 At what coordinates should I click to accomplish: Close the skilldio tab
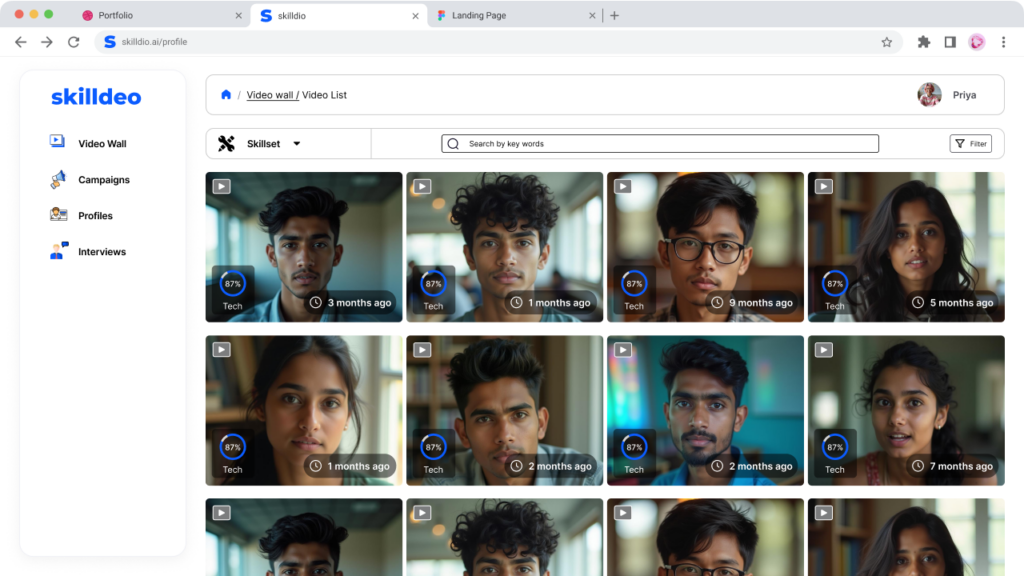(415, 16)
